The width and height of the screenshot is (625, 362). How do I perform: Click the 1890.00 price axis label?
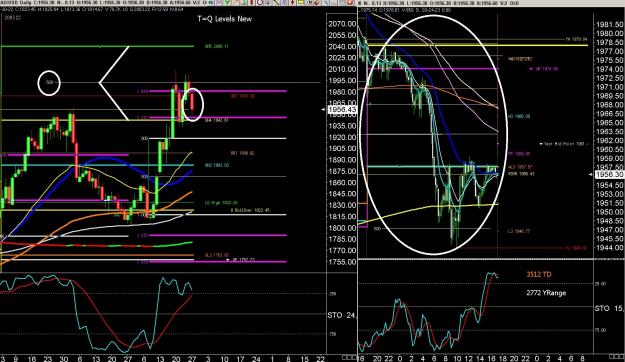pyautogui.click(x=342, y=160)
